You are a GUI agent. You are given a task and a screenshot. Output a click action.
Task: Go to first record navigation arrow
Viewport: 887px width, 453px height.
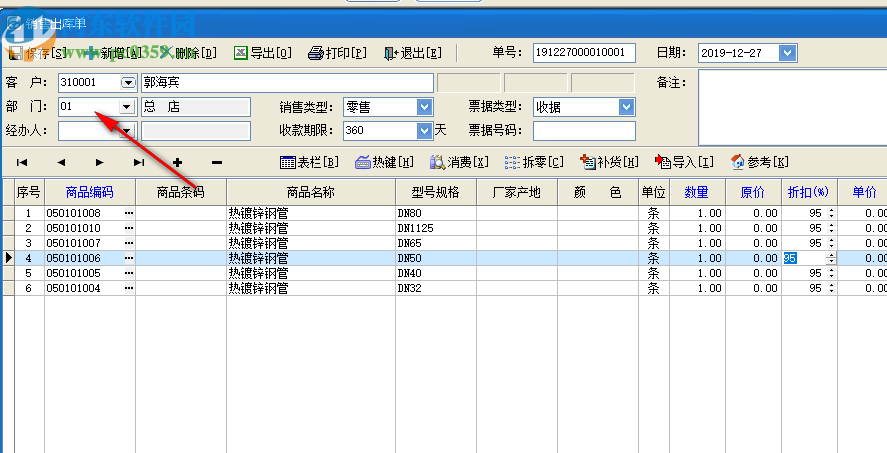pos(21,162)
